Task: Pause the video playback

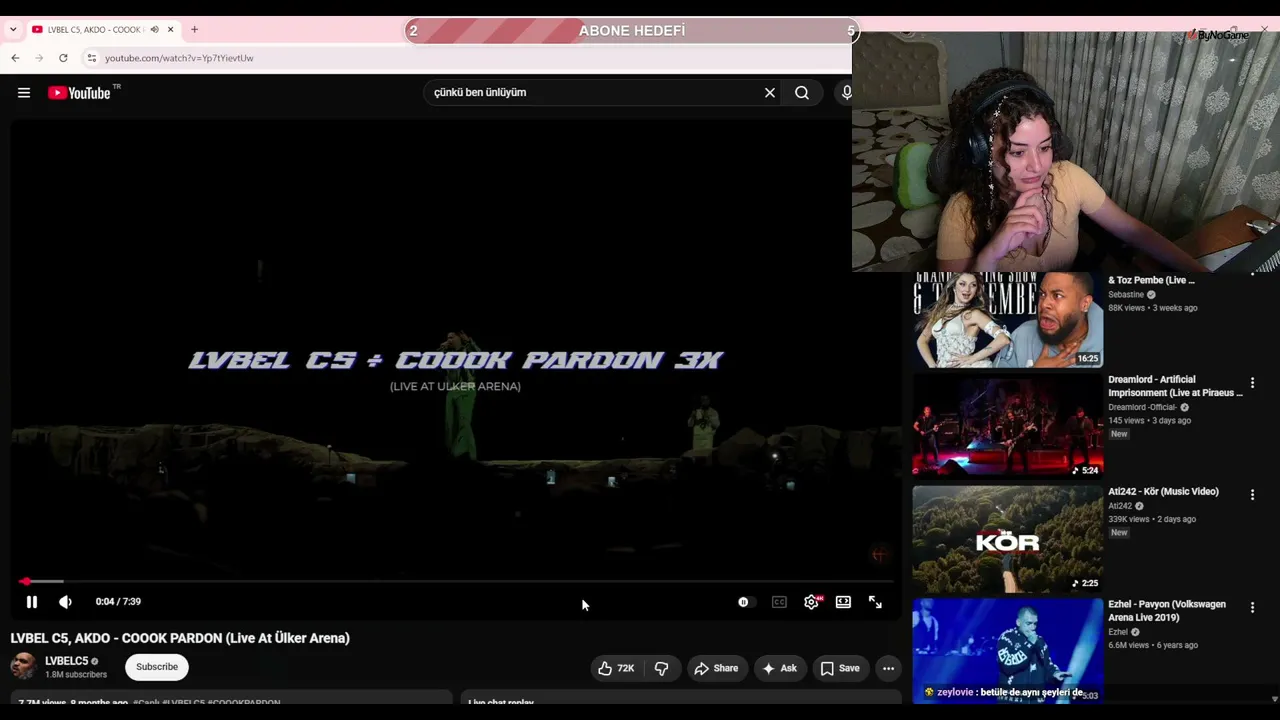Action: click(32, 602)
